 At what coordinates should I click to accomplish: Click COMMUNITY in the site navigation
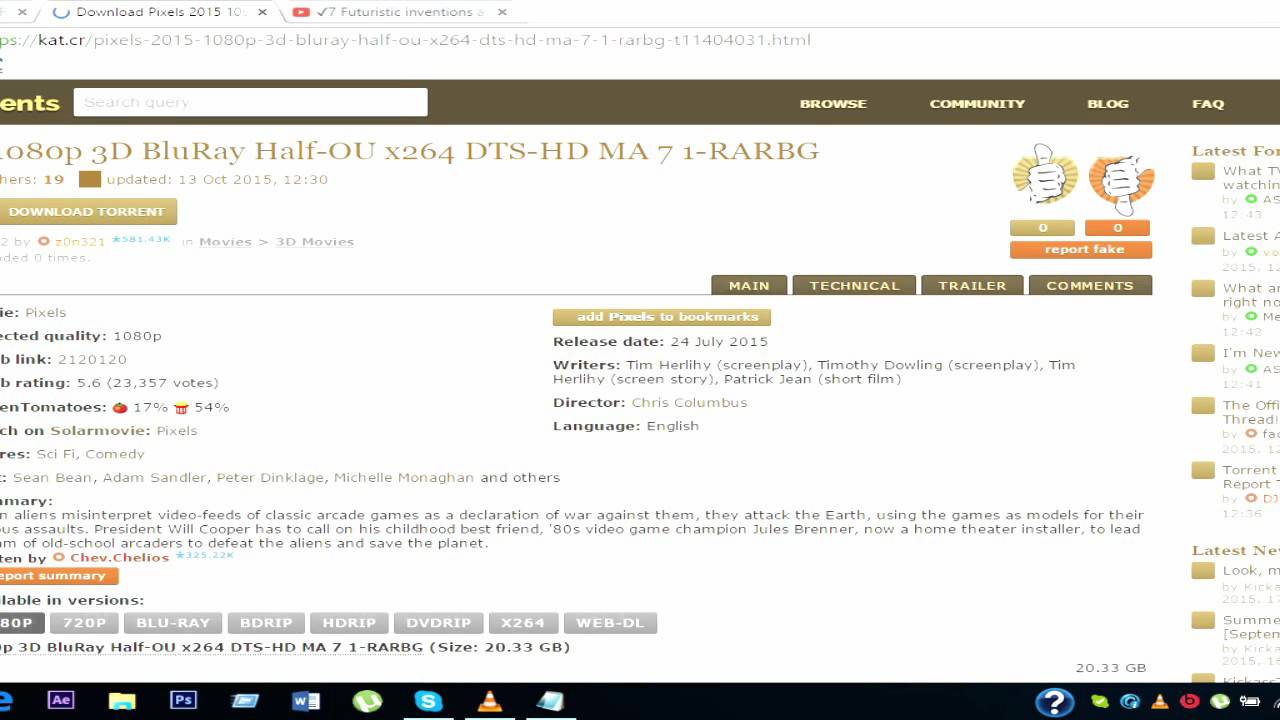[x=977, y=103]
